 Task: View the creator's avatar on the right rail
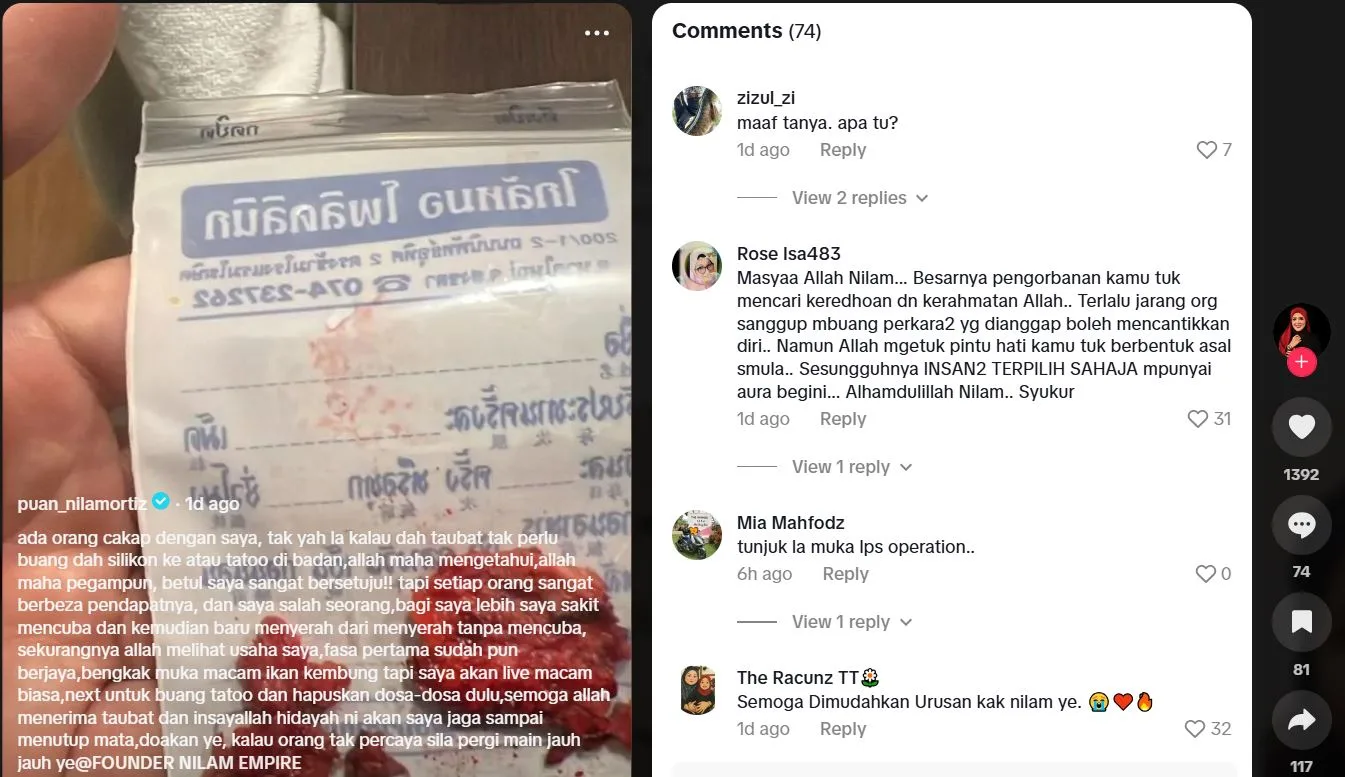pos(1301,332)
